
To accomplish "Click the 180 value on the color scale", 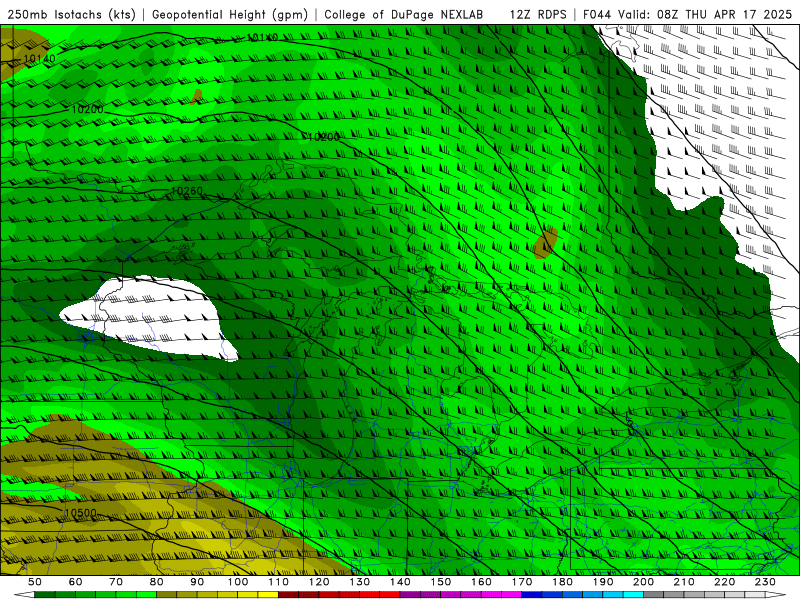I will (x=562, y=582).
